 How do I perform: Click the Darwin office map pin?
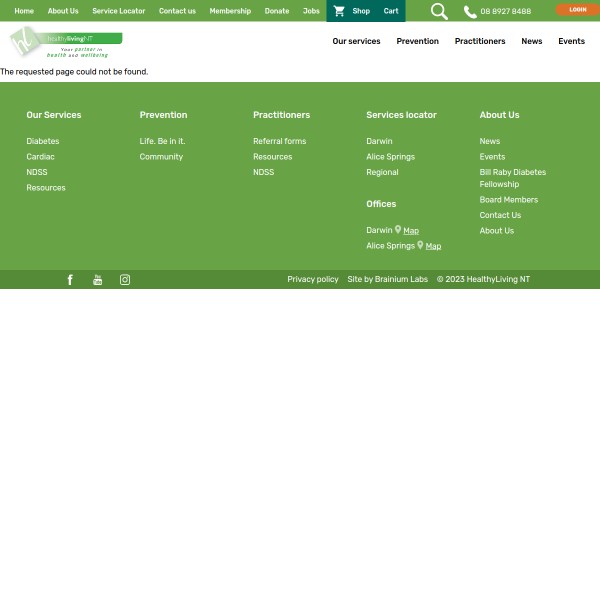pos(398,230)
